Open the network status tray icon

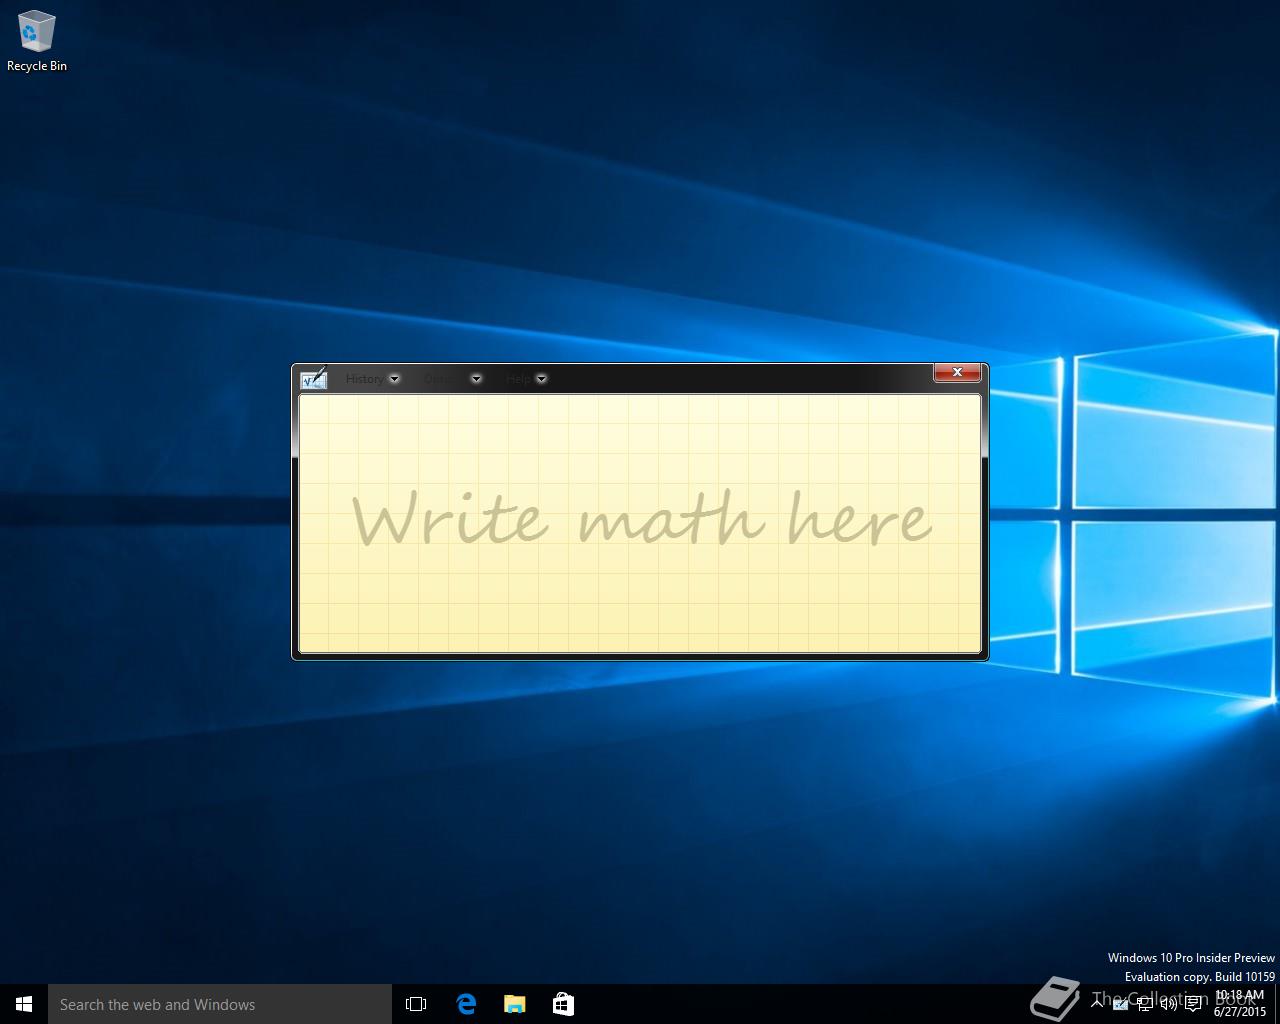point(1145,1004)
